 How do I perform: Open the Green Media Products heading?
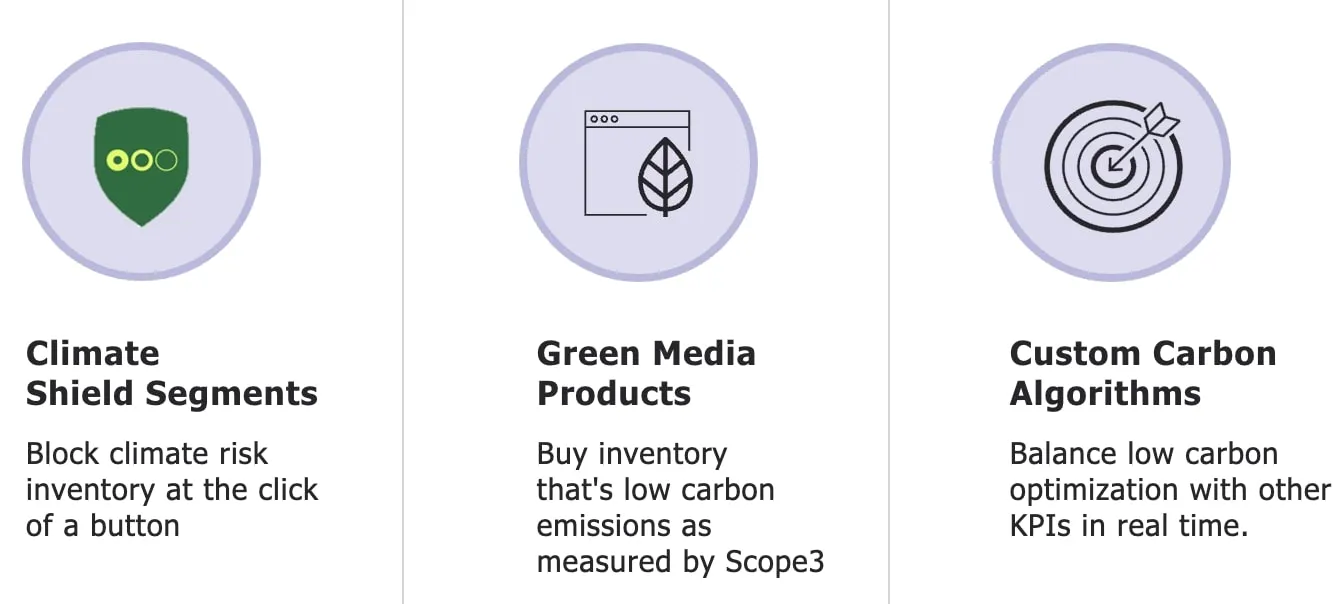click(645, 373)
